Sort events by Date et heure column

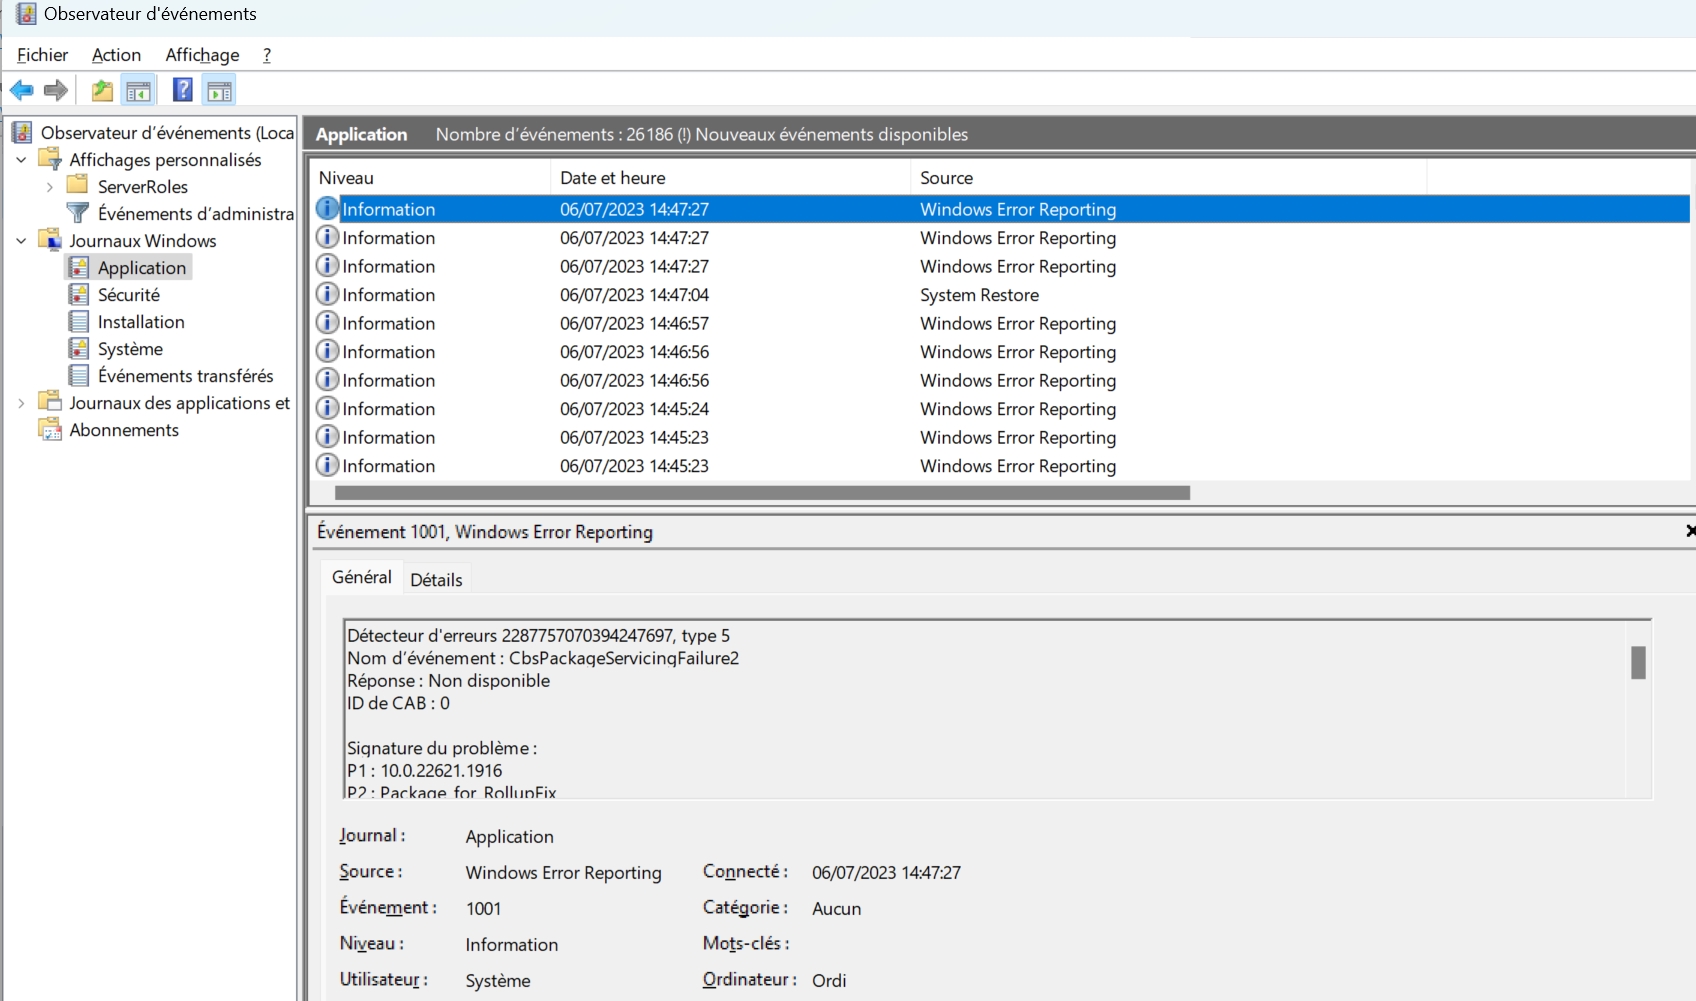click(x=612, y=178)
